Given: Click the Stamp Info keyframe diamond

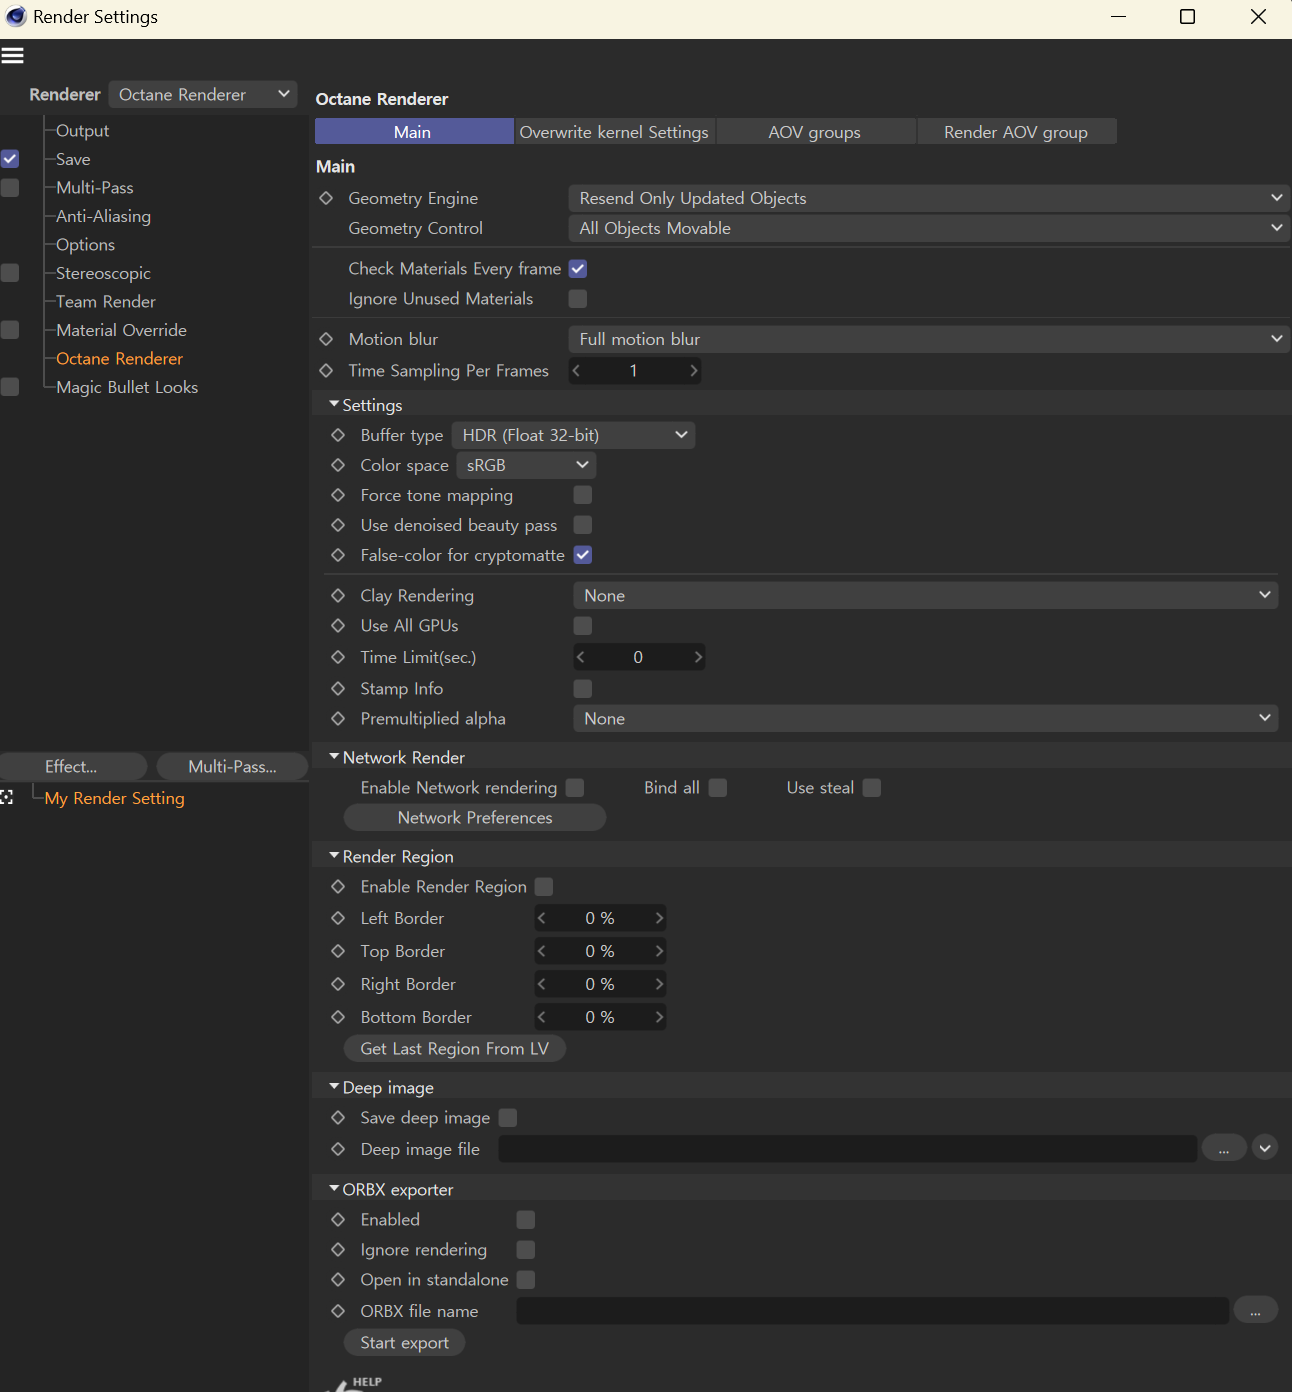Looking at the screenshot, I should (338, 688).
